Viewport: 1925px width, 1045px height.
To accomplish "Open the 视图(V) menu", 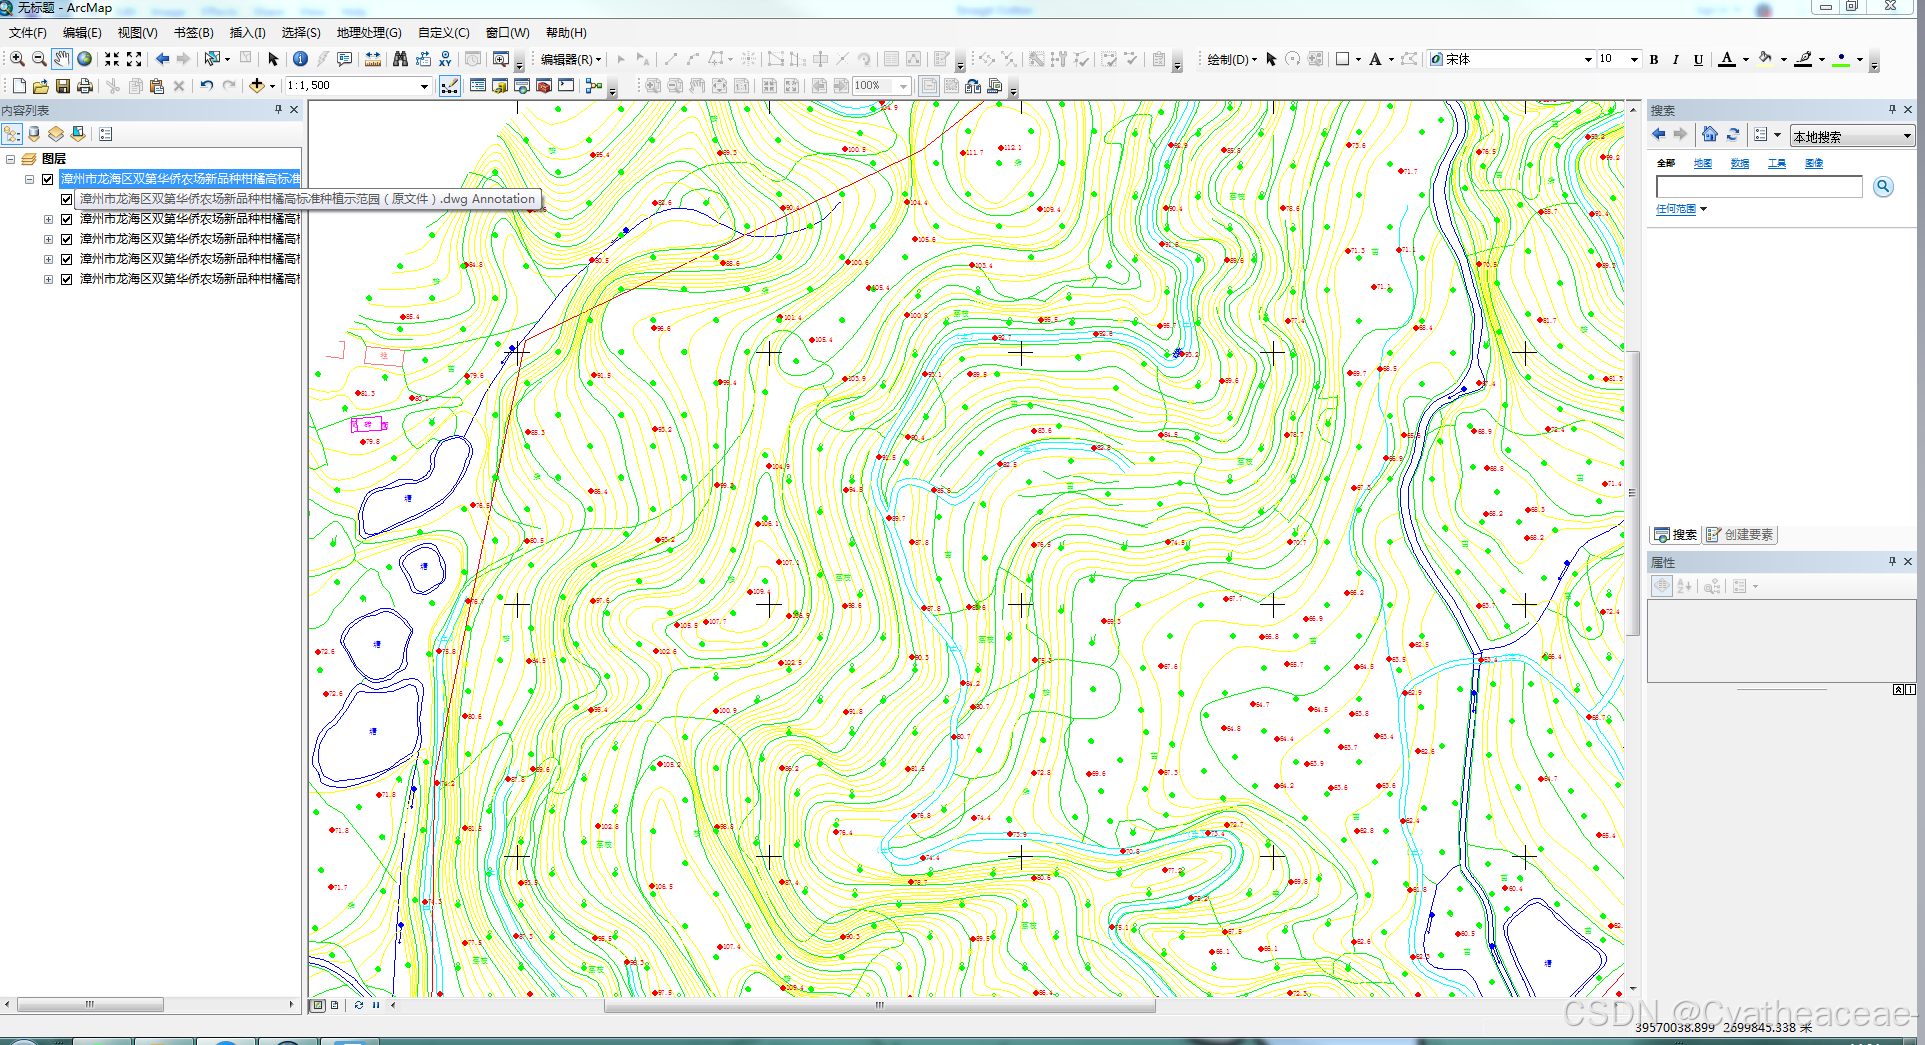I will 138,33.
